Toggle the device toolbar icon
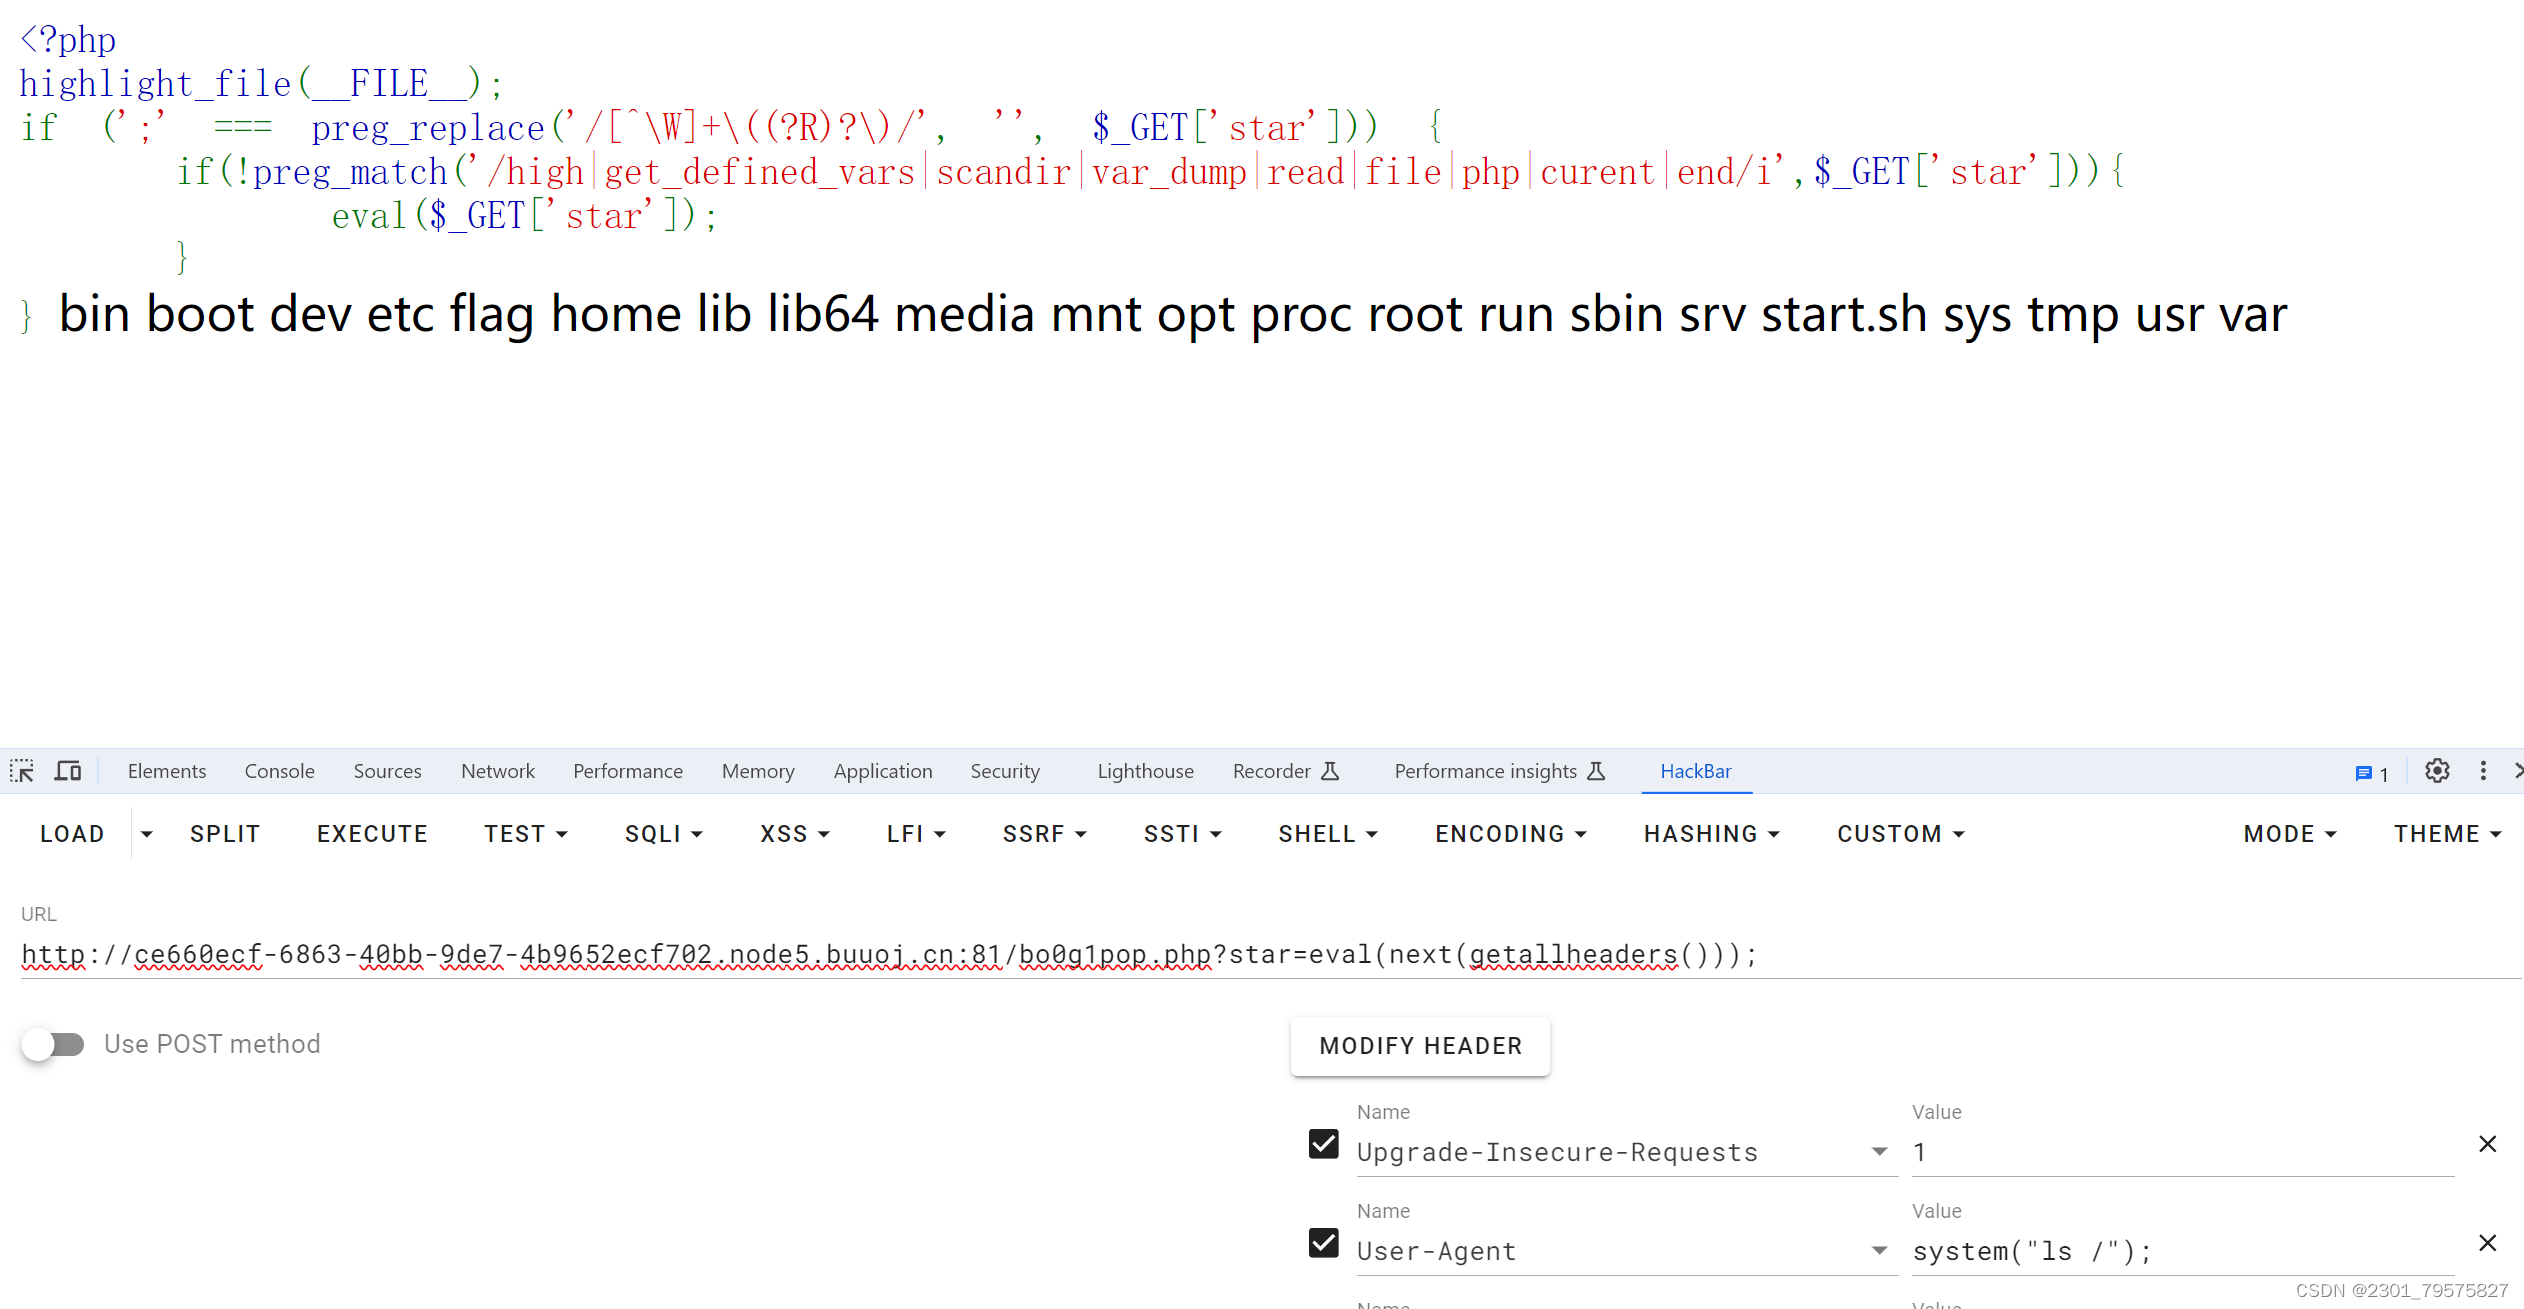 tap(68, 771)
